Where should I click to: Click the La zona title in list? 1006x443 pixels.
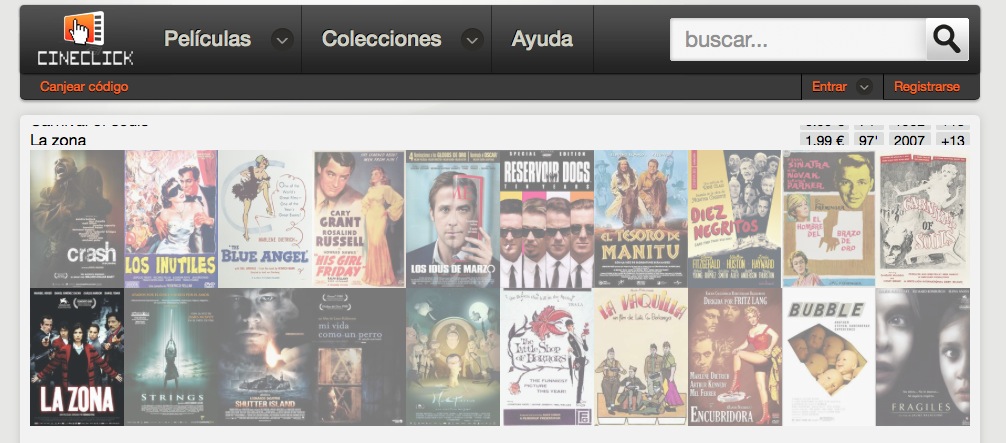(58, 140)
